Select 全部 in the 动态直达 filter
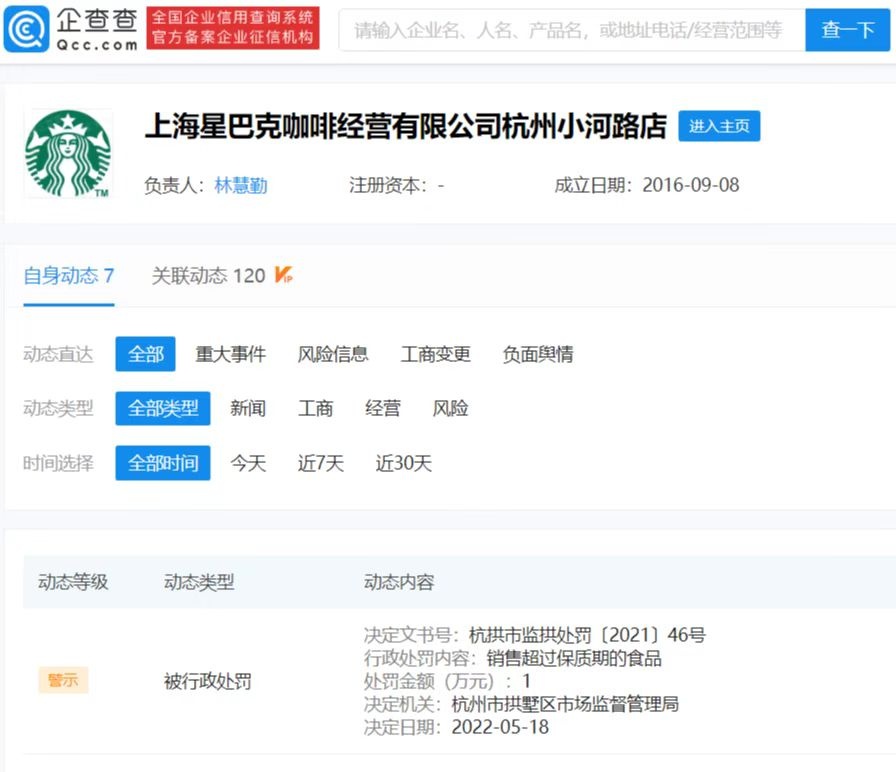The width and height of the screenshot is (896, 772). click(x=145, y=354)
